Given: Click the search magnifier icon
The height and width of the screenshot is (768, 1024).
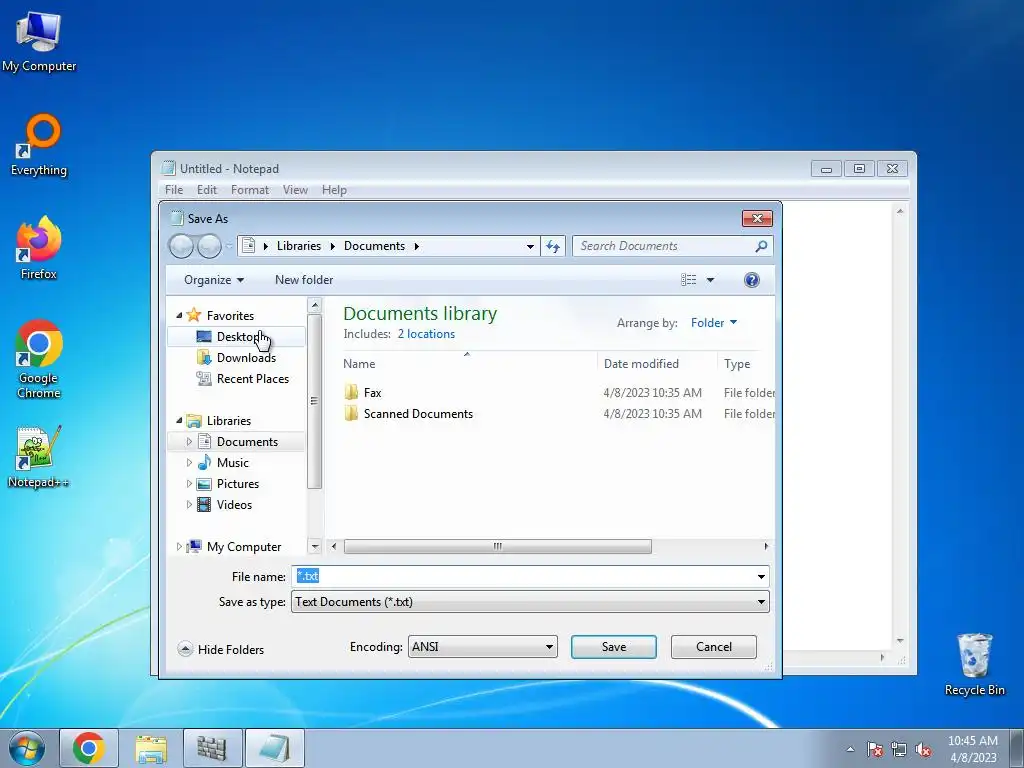Looking at the screenshot, I should 761,246.
